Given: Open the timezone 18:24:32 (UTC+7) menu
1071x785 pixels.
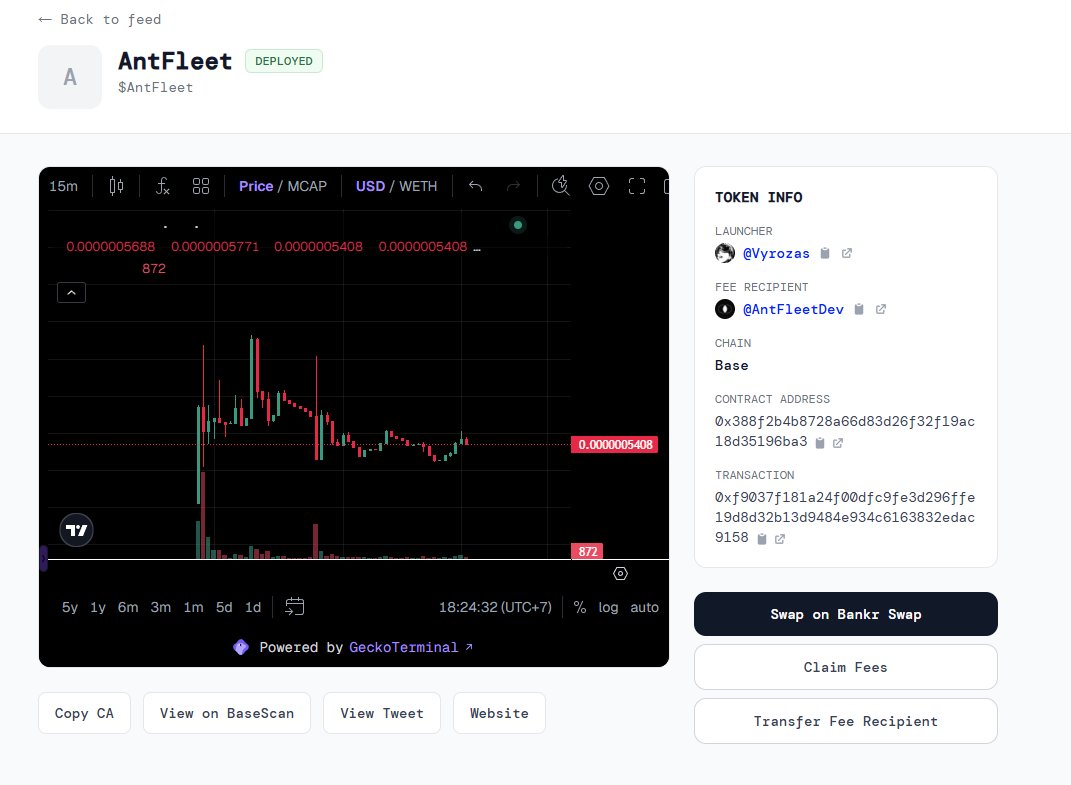Looking at the screenshot, I should click(495, 607).
